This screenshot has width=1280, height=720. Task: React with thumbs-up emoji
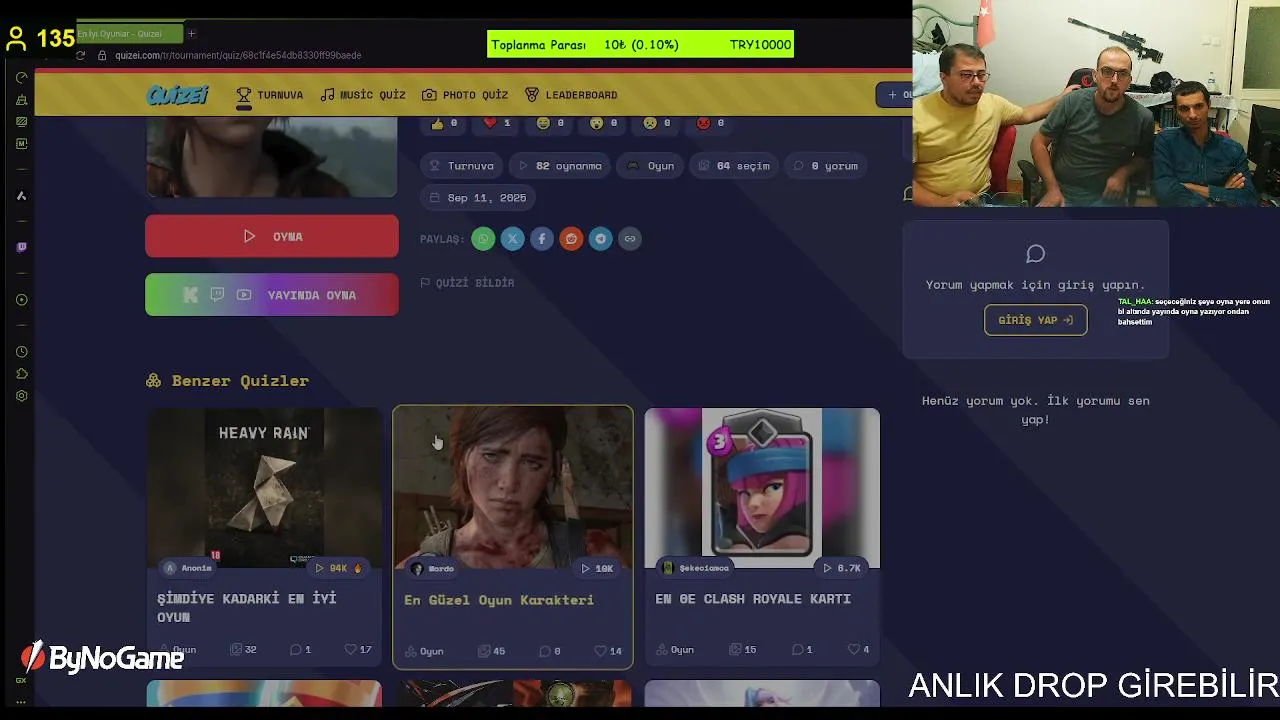click(x=444, y=123)
